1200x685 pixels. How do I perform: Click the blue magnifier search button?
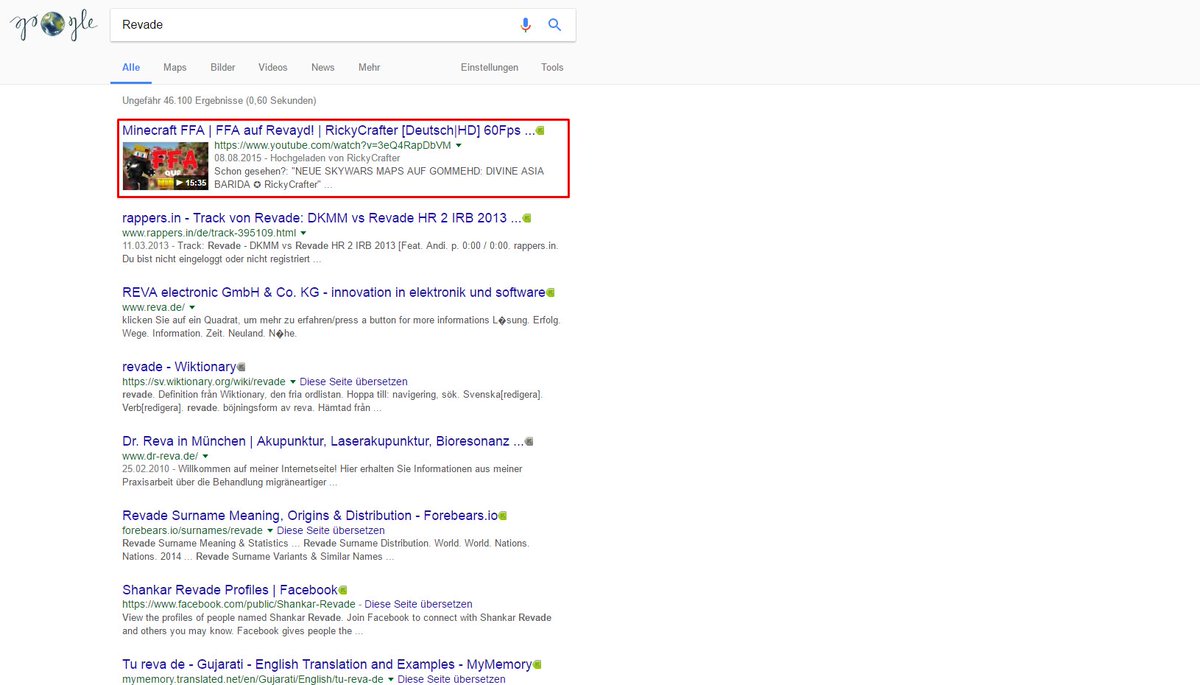pyautogui.click(x=555, y=25)
